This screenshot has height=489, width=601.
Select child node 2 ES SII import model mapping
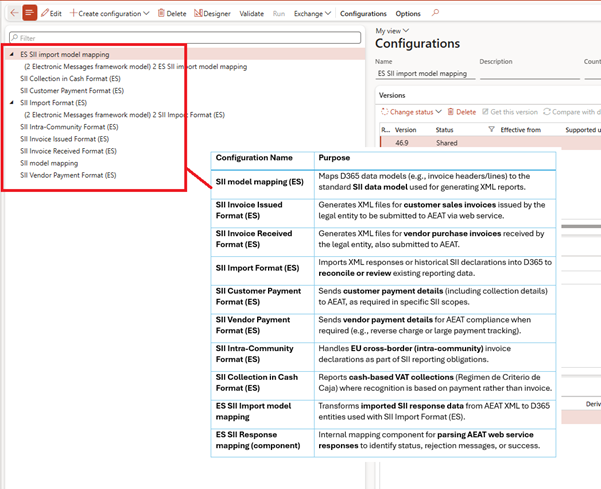[x=135, y=66]
